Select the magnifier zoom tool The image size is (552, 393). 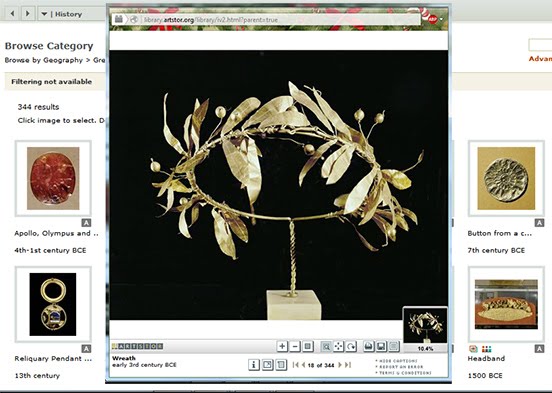pos(326,347)
